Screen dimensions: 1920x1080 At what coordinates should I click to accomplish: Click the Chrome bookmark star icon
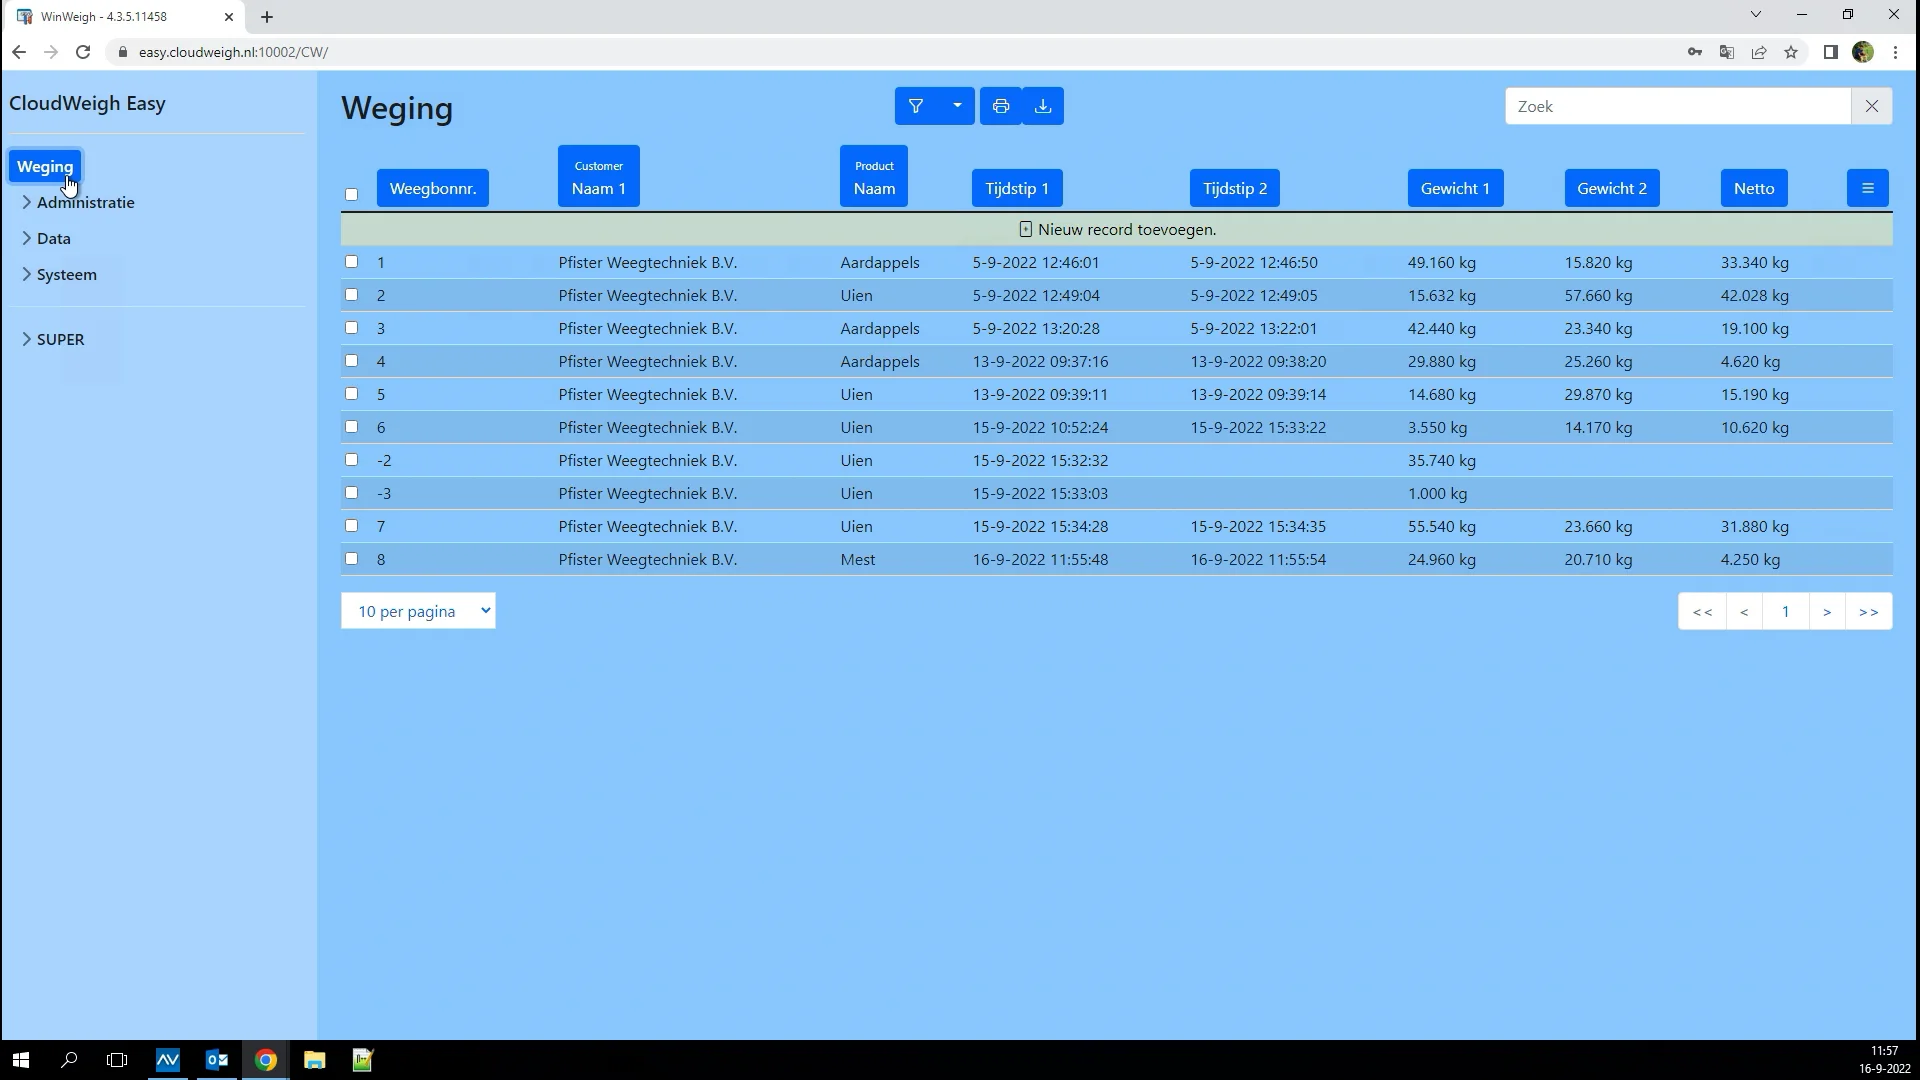pyautogui.click(x=1791, y=52)
